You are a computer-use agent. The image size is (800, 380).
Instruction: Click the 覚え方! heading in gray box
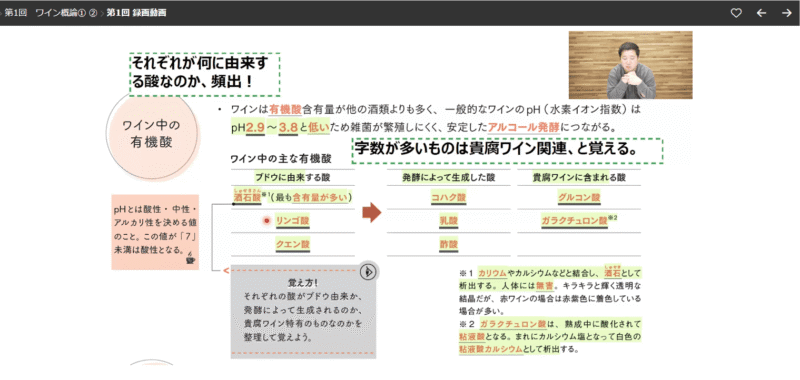click(303, 283)
